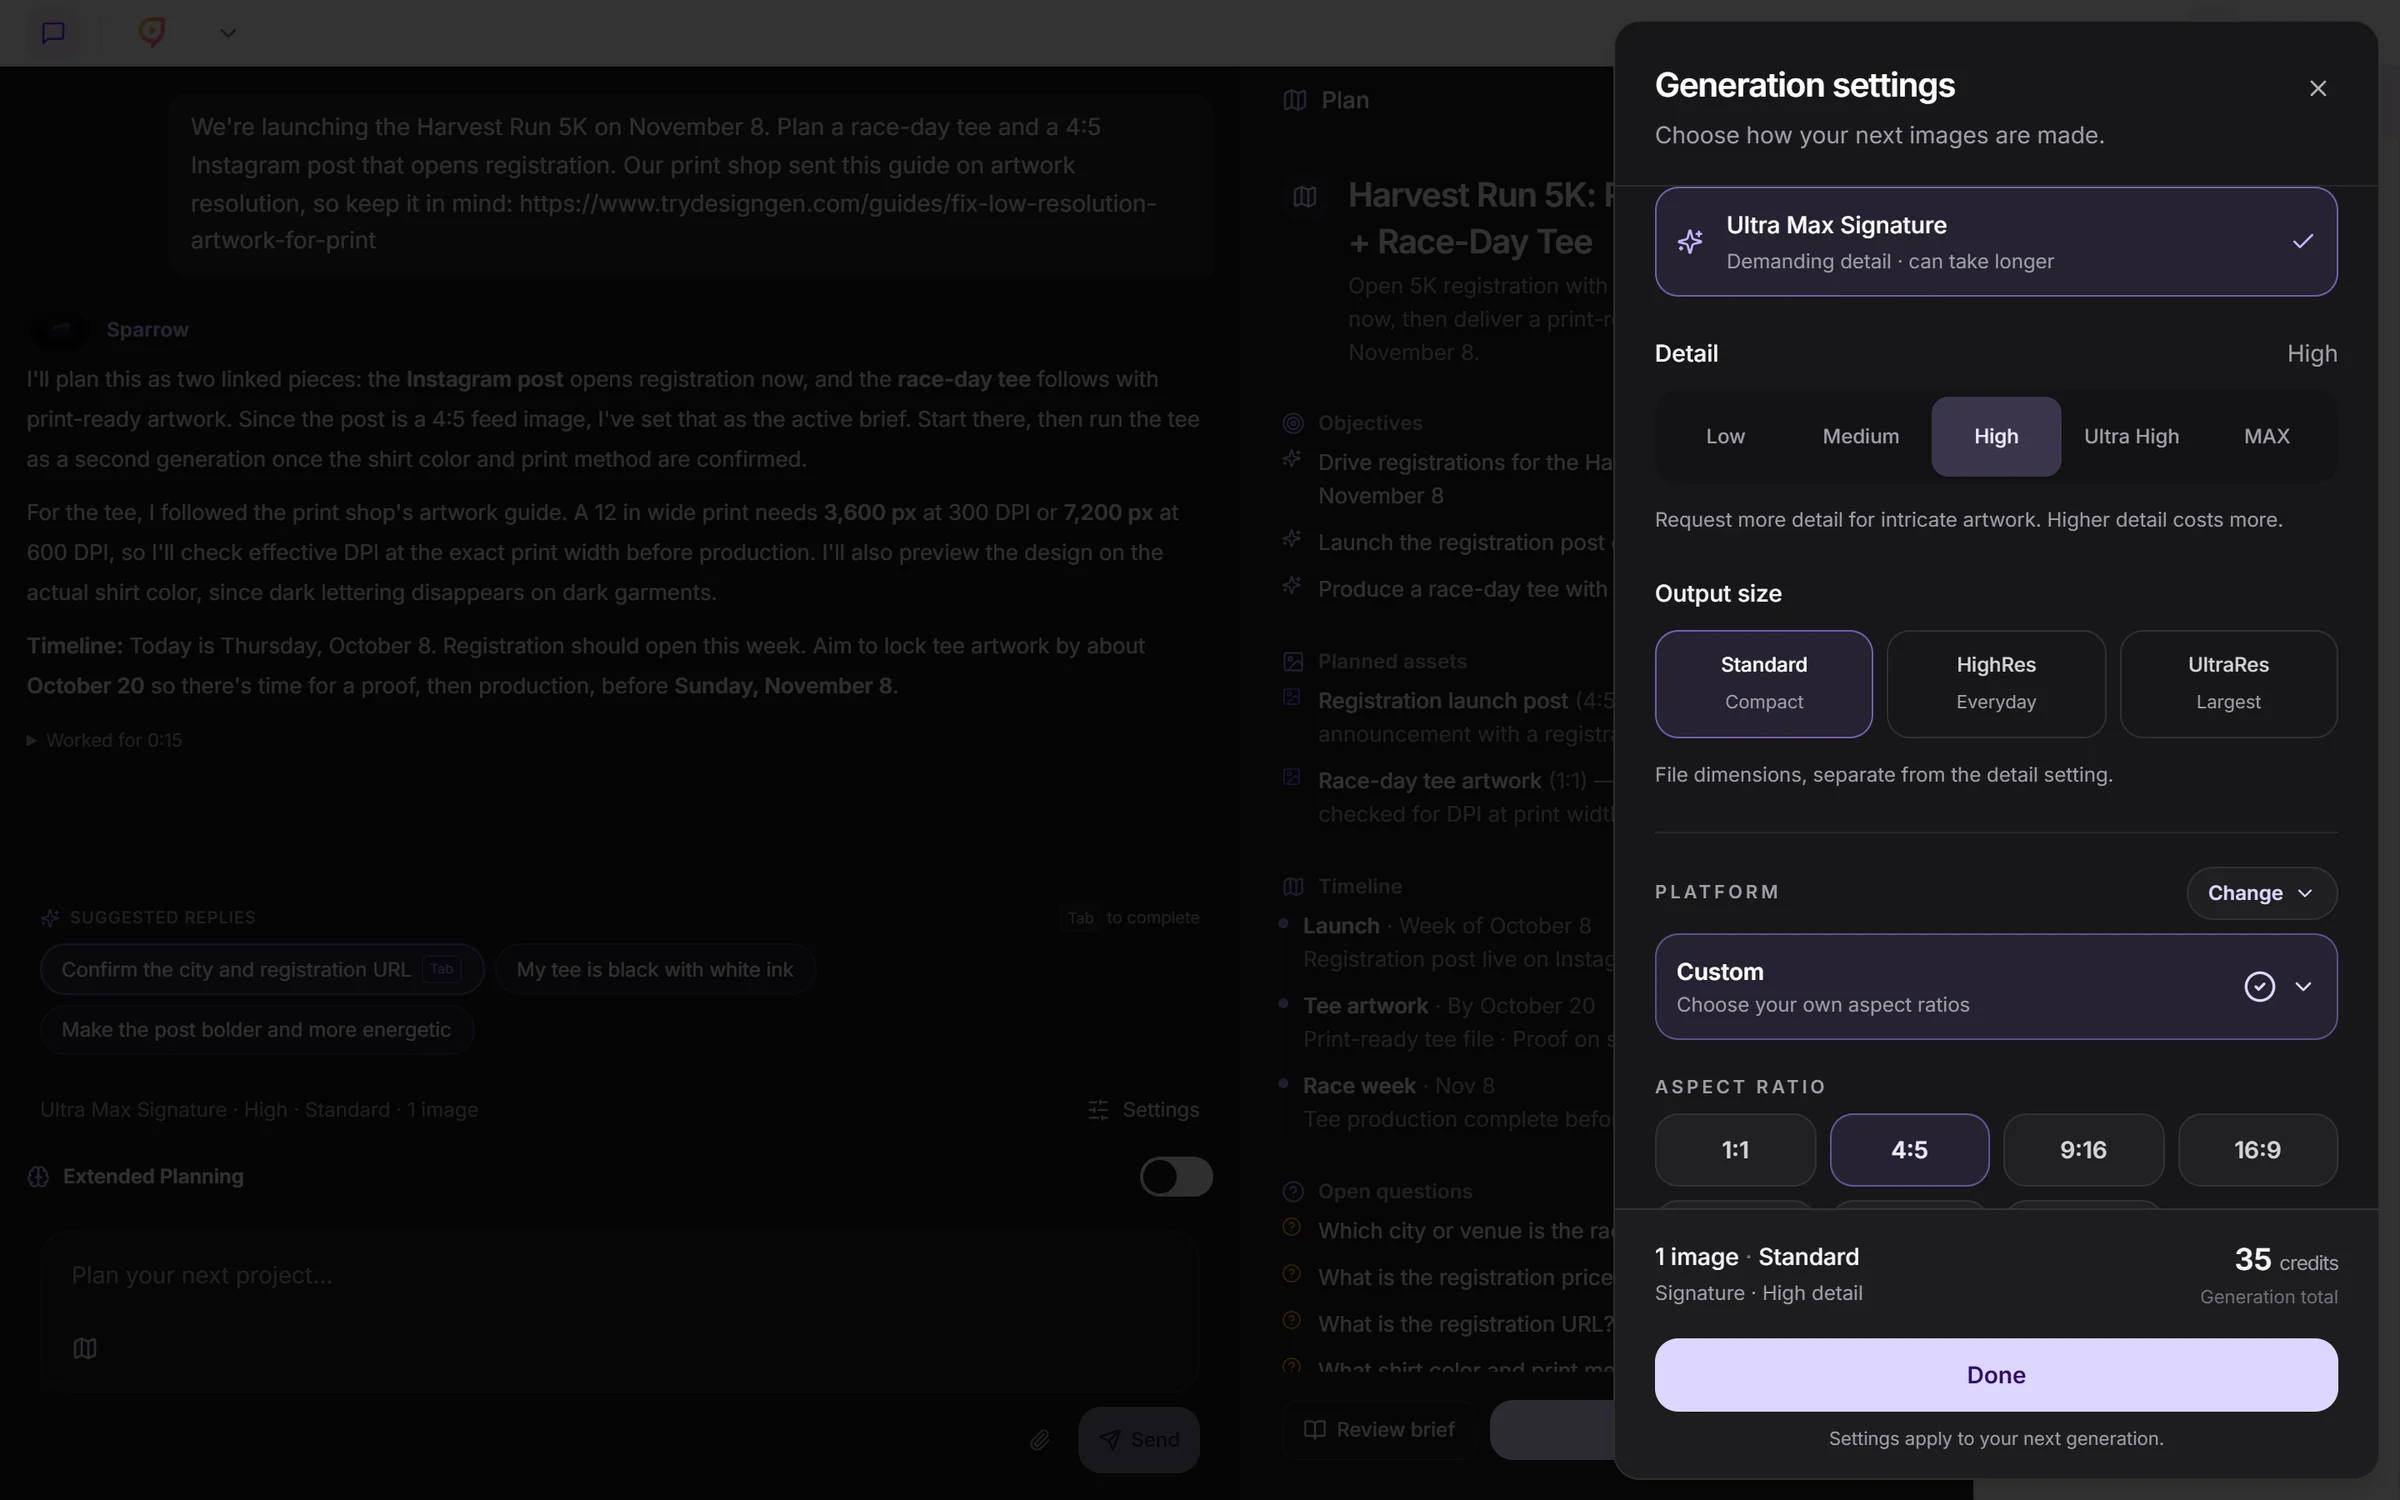
Task: Click the Open questions help icon
Action: click(1293, 1191)
